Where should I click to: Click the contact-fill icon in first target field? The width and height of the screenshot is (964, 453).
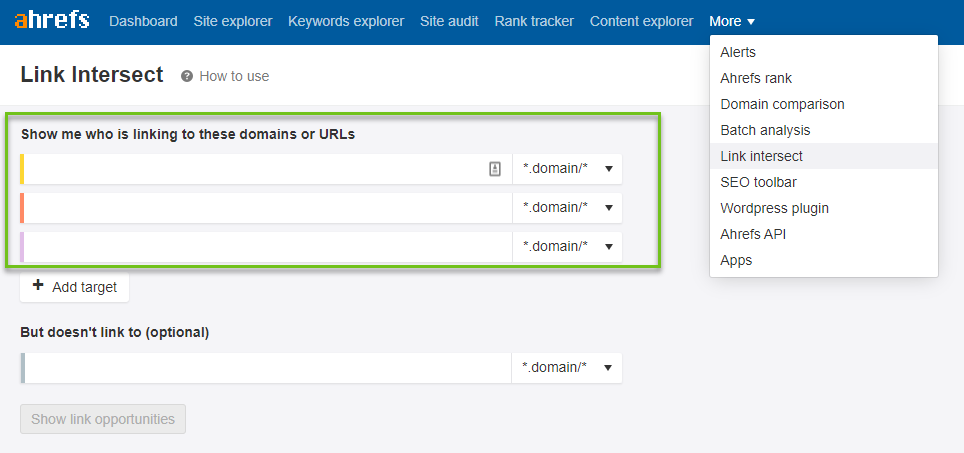click(x=495, y=169)
